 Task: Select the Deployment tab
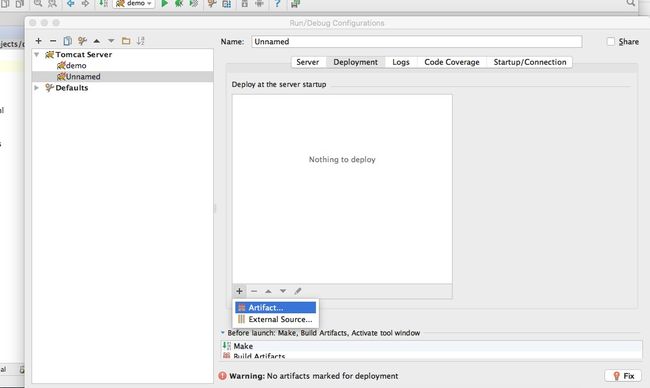356,62
